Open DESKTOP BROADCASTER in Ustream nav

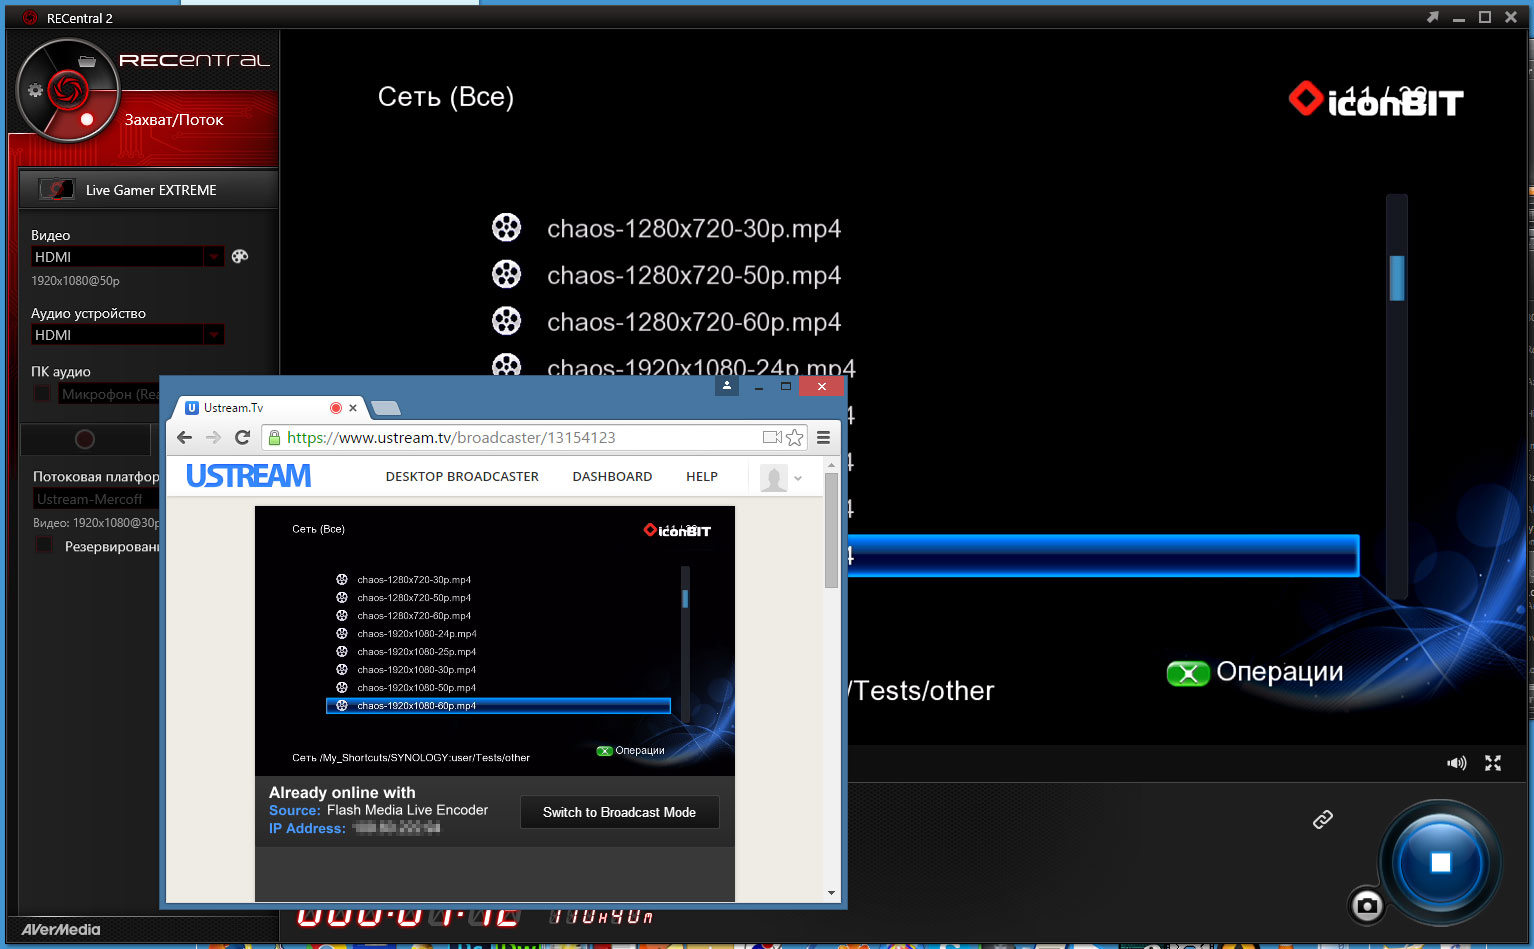point(462,477)
